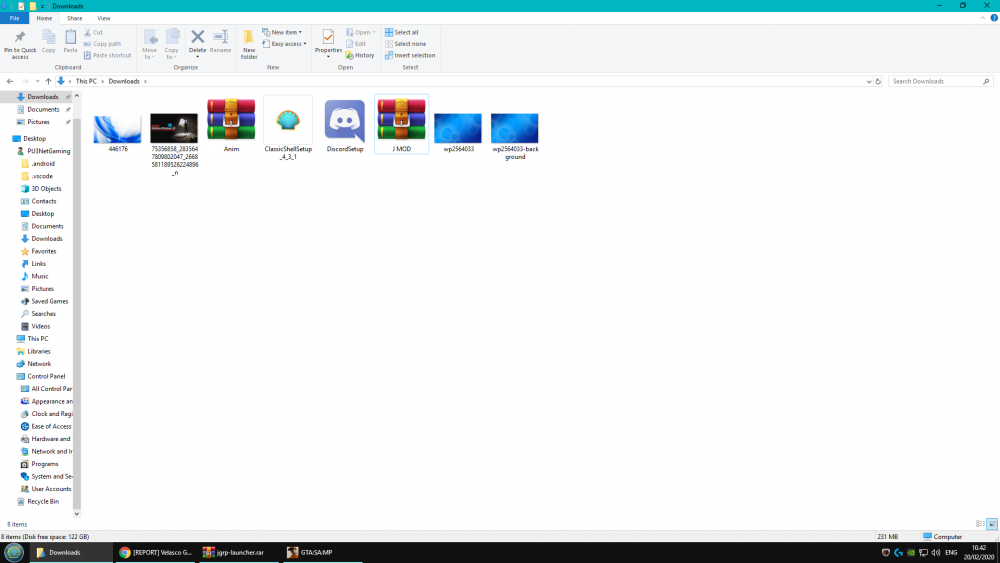1000x563 pixels.
Task: Open the Easy access dropdown
Action: [x=284, y=44]
